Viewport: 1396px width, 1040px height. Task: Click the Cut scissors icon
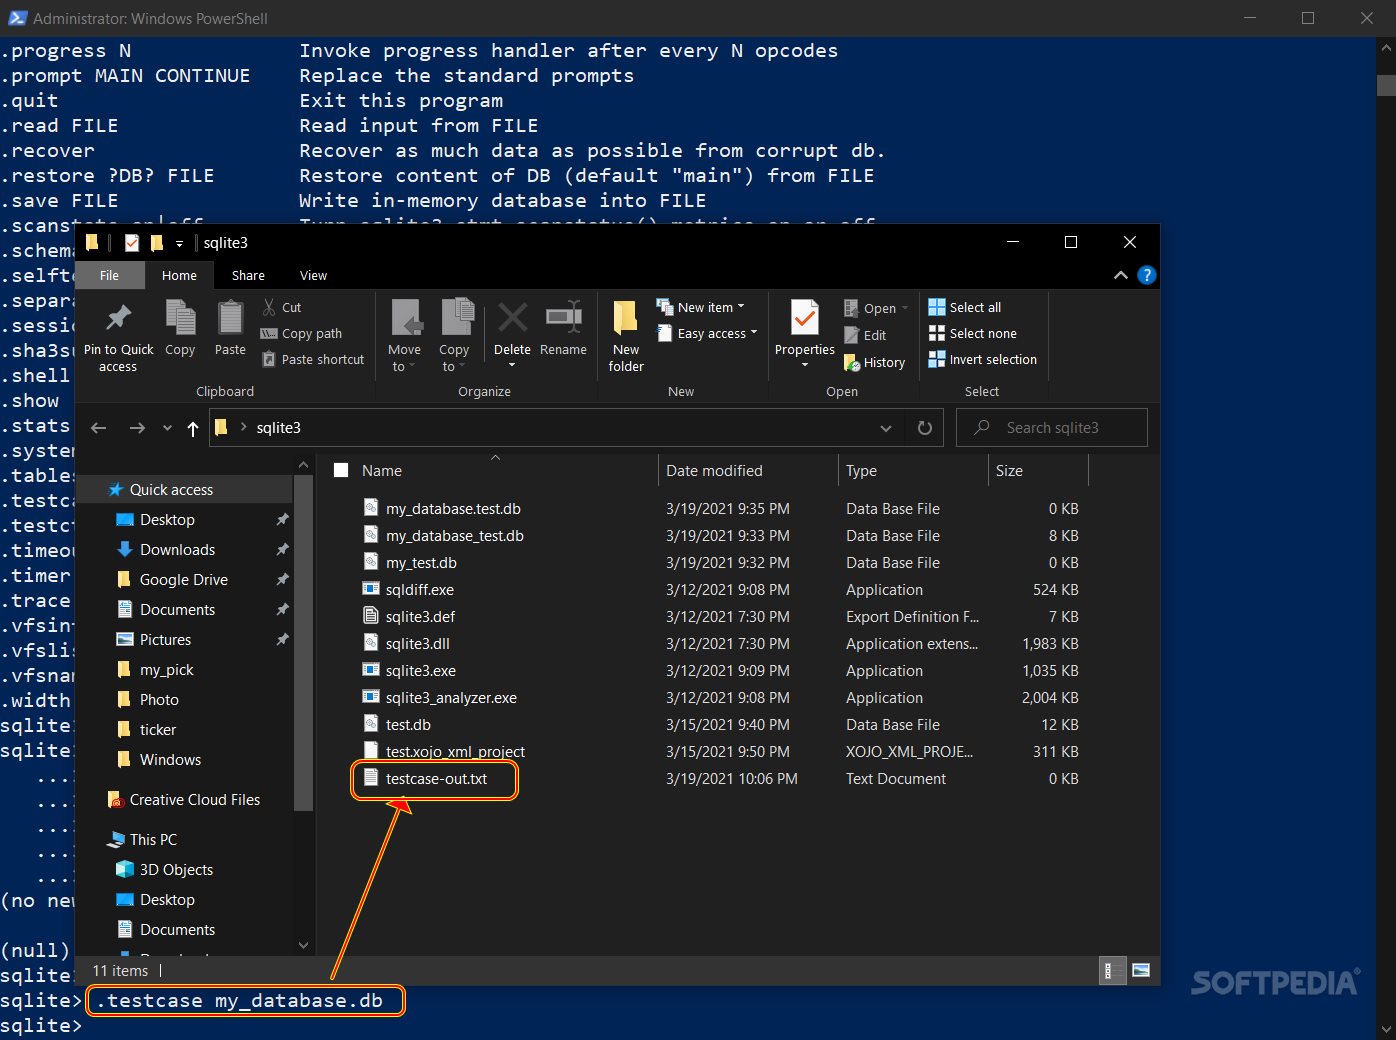(x=269, y=307)
